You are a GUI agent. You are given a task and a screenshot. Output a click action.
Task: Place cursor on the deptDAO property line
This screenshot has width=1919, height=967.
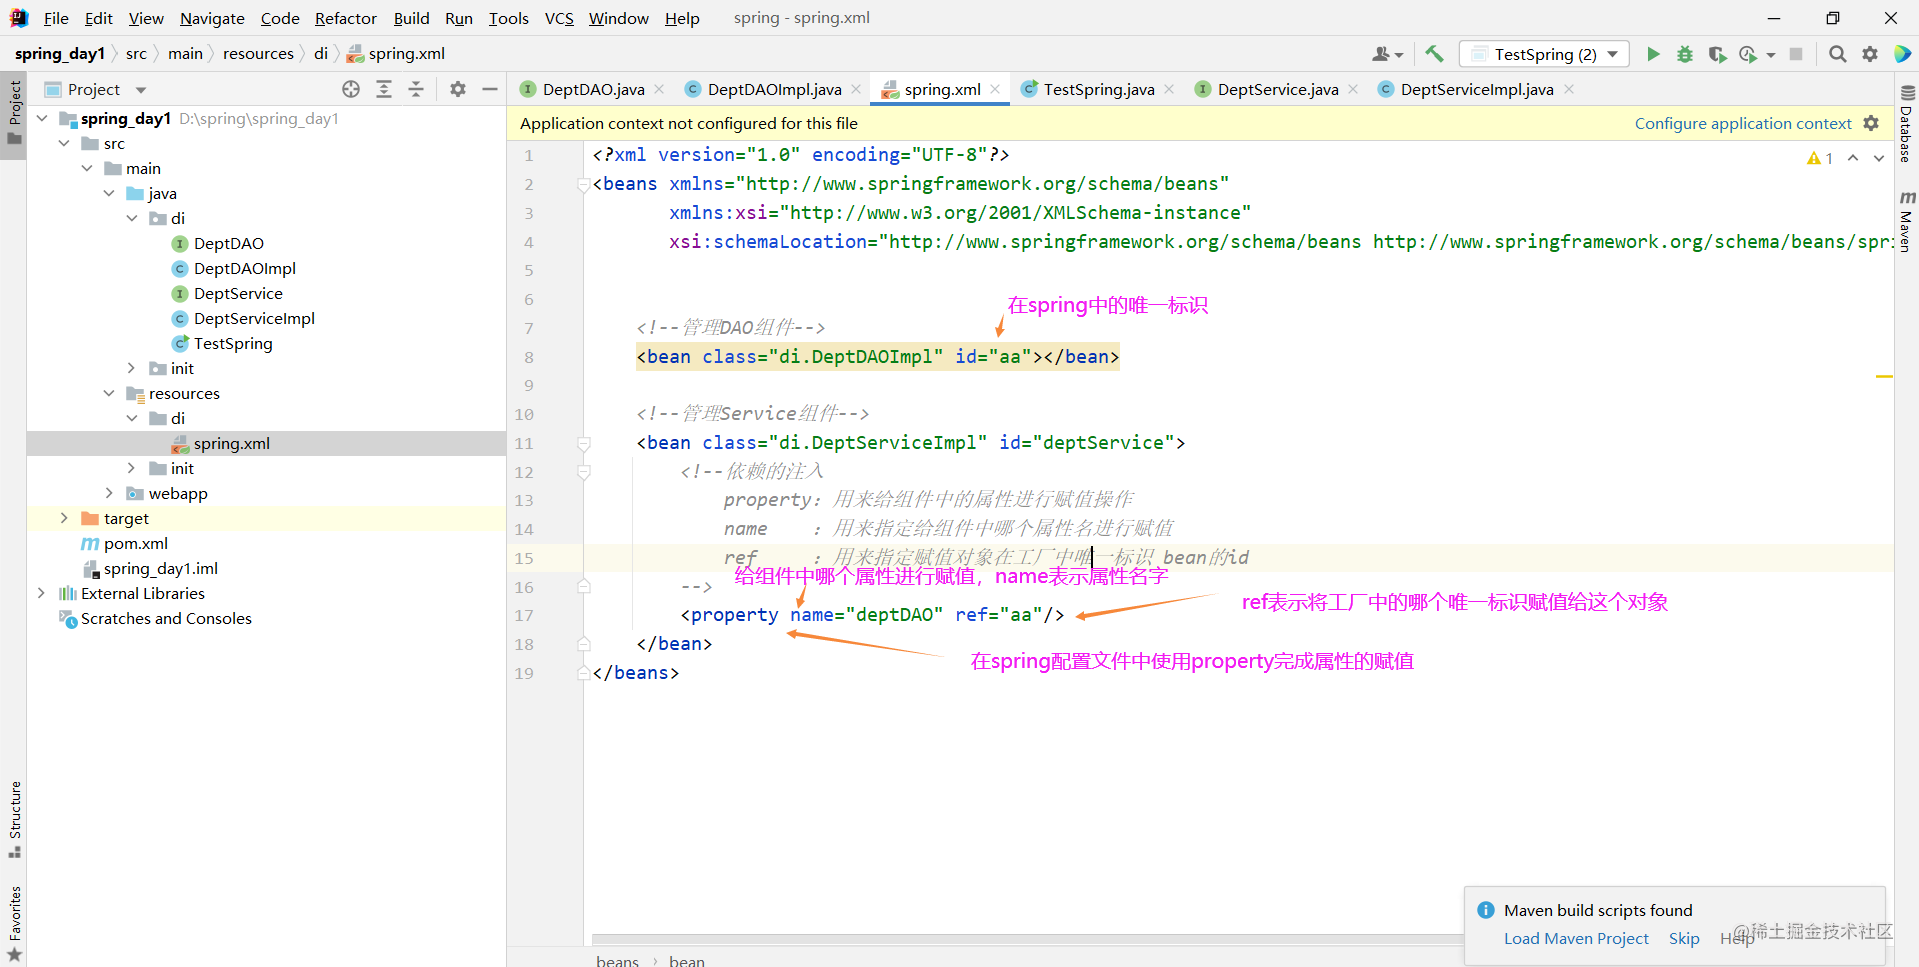(x=872, y=615)
